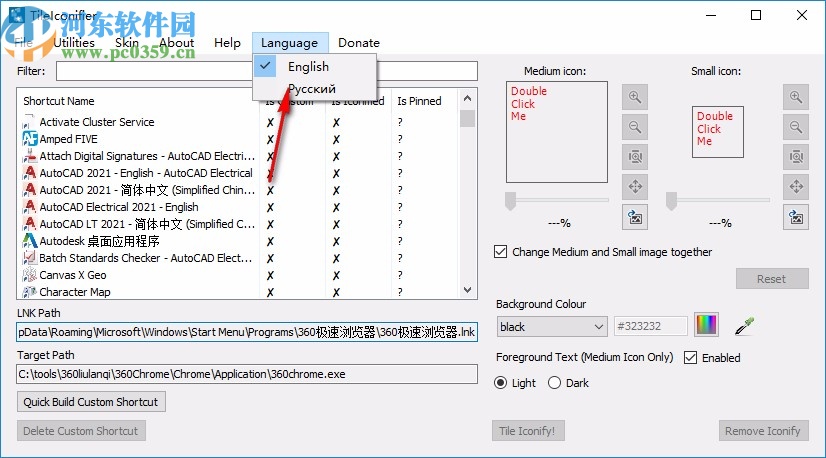Zoom out the small icon
826x458 pixels.
click(x=795, y=127)
